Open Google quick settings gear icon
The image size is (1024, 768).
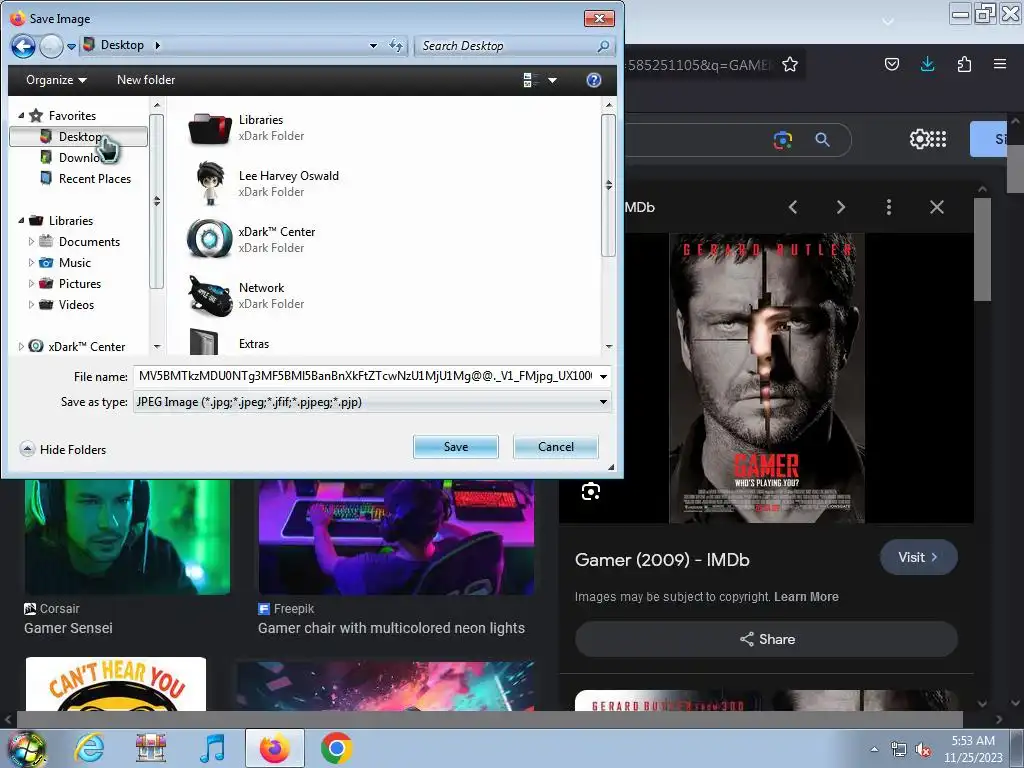tap(919, 139)
